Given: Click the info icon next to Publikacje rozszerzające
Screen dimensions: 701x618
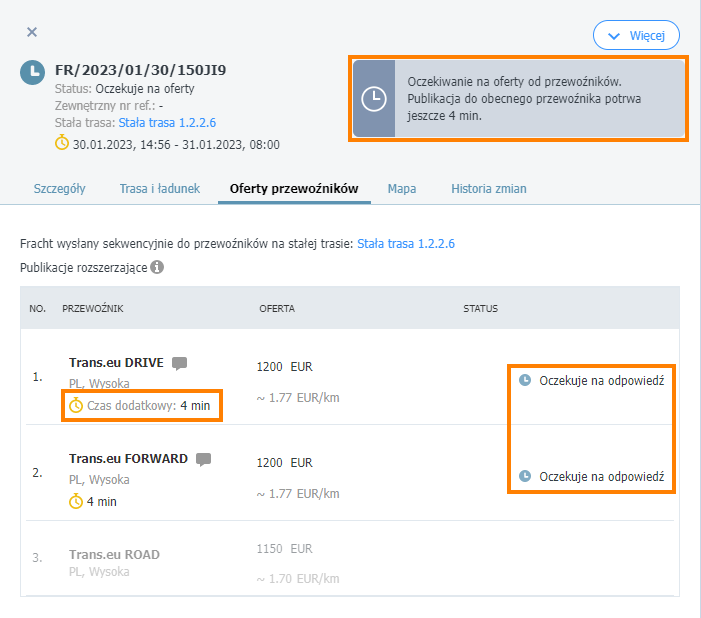Looking at the screenshot, I should 157,267.
